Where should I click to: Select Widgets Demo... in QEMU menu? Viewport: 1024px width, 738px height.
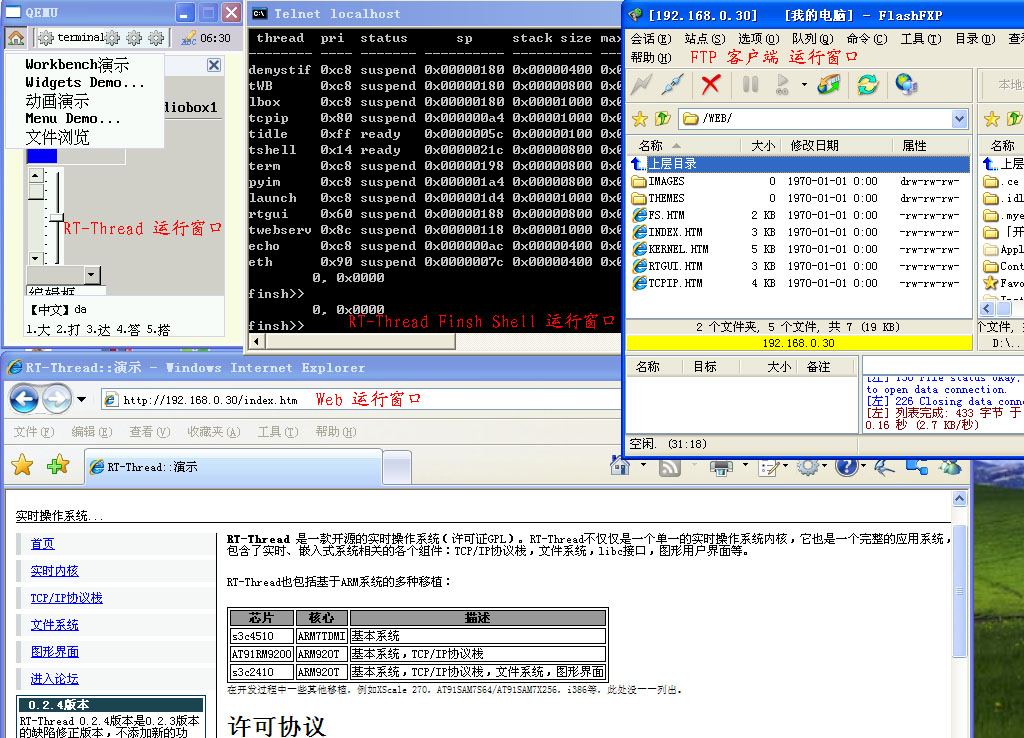84,82
